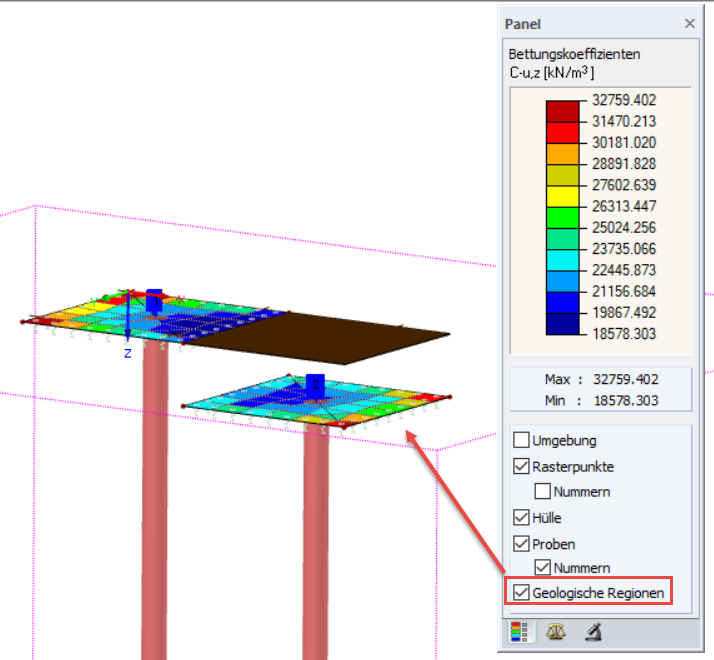Disable Nummern under Proben

point(542,568)
